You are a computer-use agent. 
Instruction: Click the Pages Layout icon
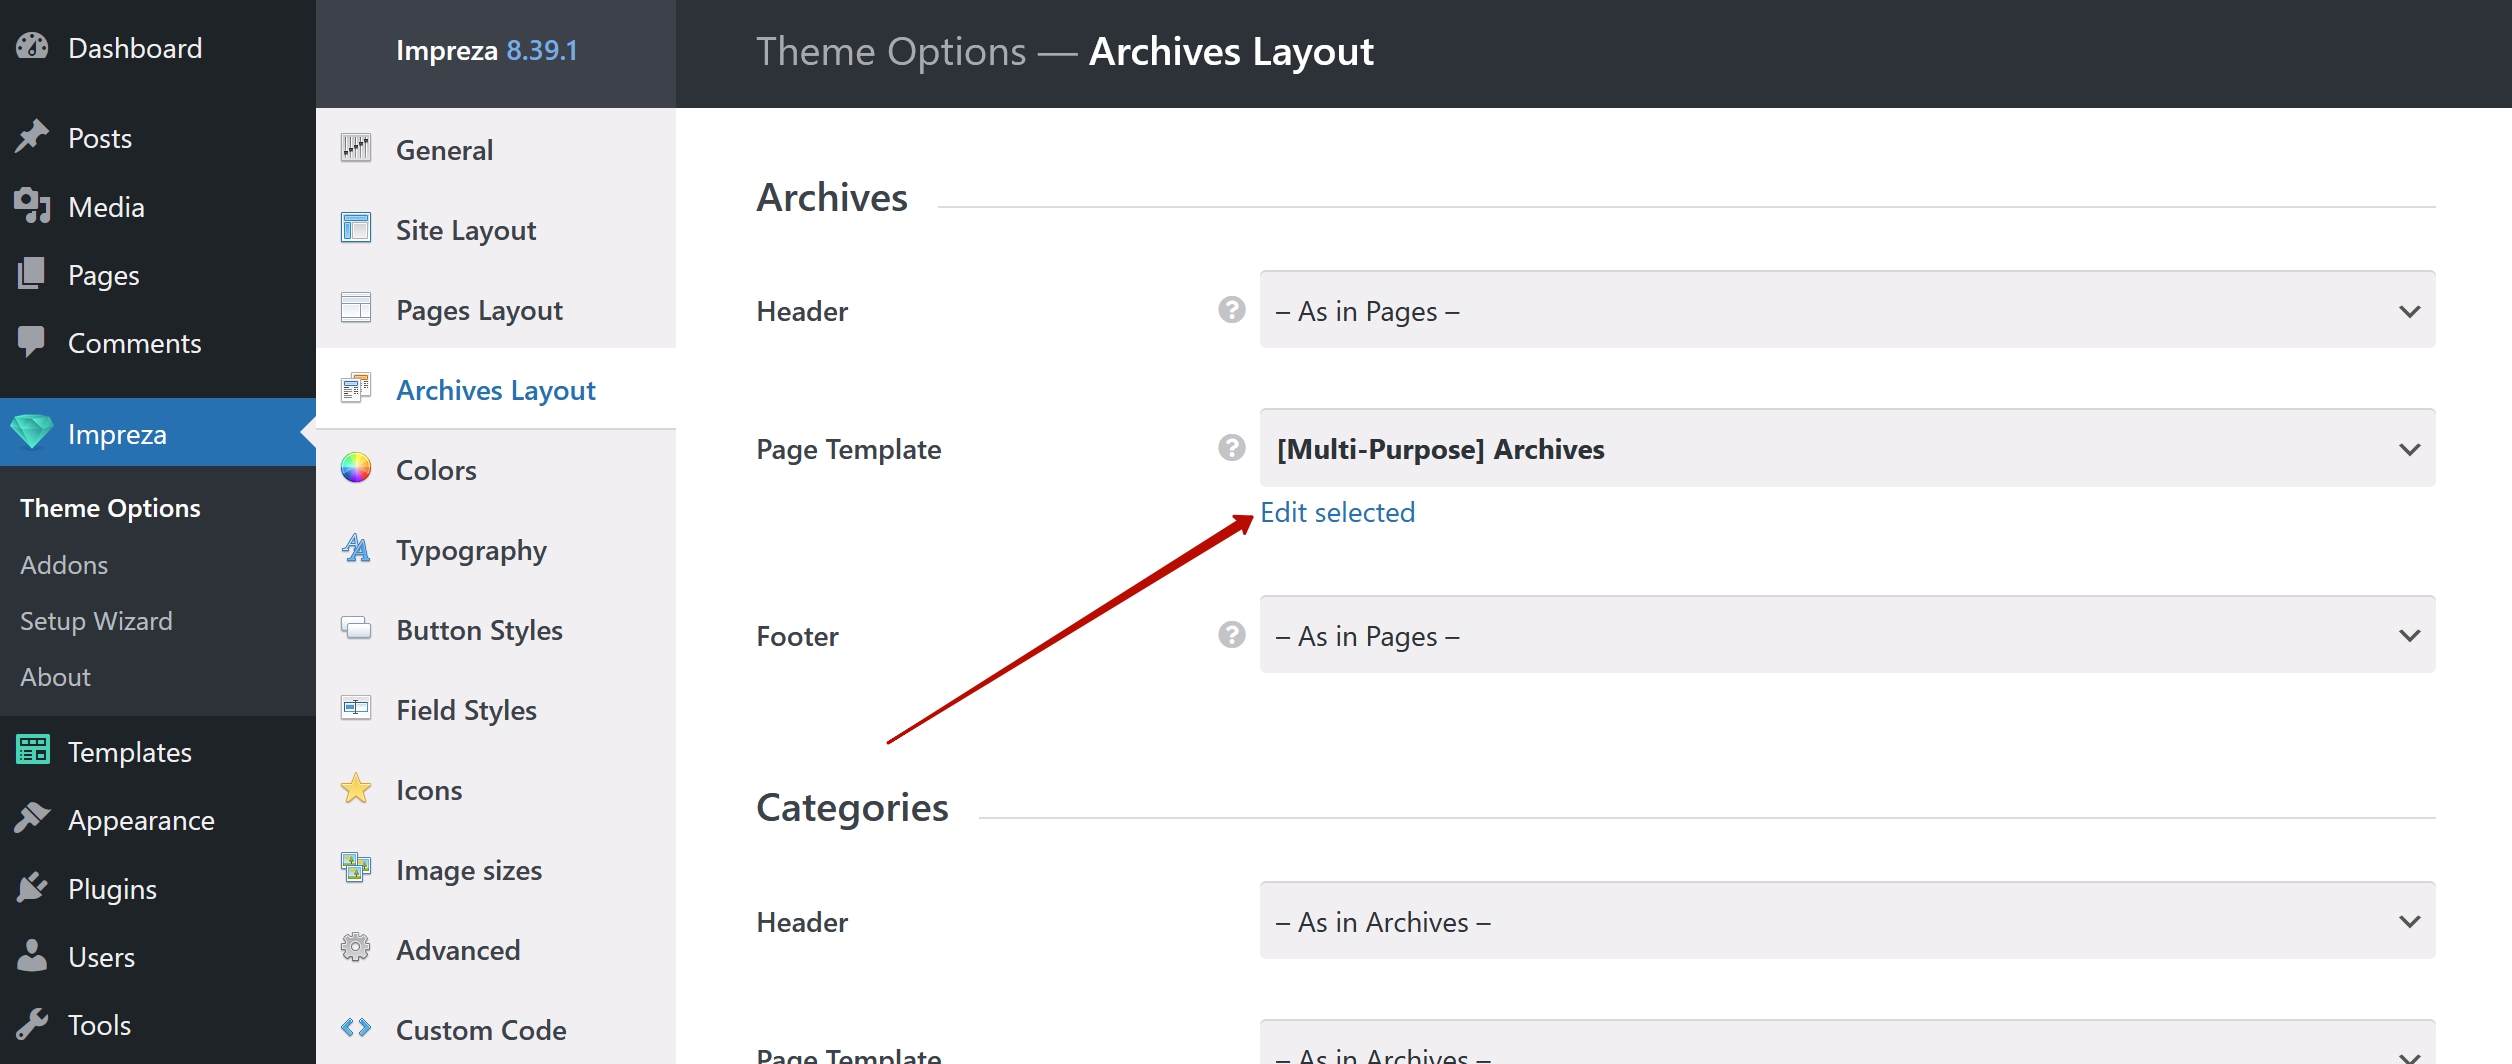(x=356, y=308)
